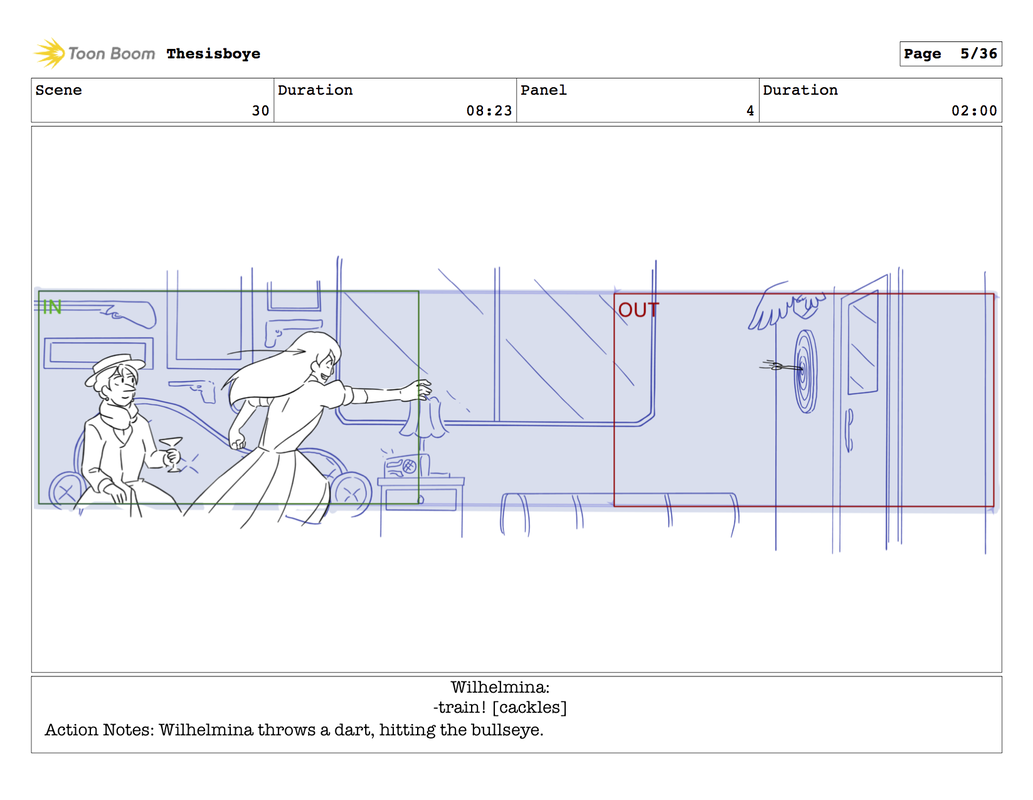Click the 'Wilhelmina:' dialogue speaker name
1033x800 pixels.
pos(500,687)
